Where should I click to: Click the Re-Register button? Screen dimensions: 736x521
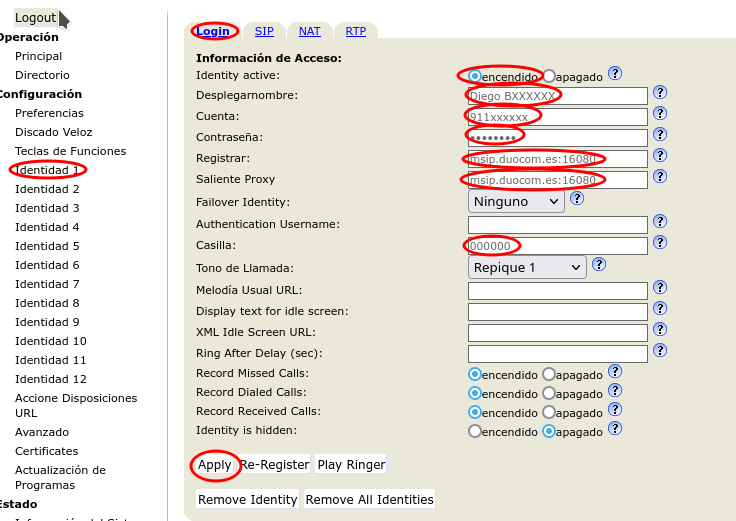[275, 465]
